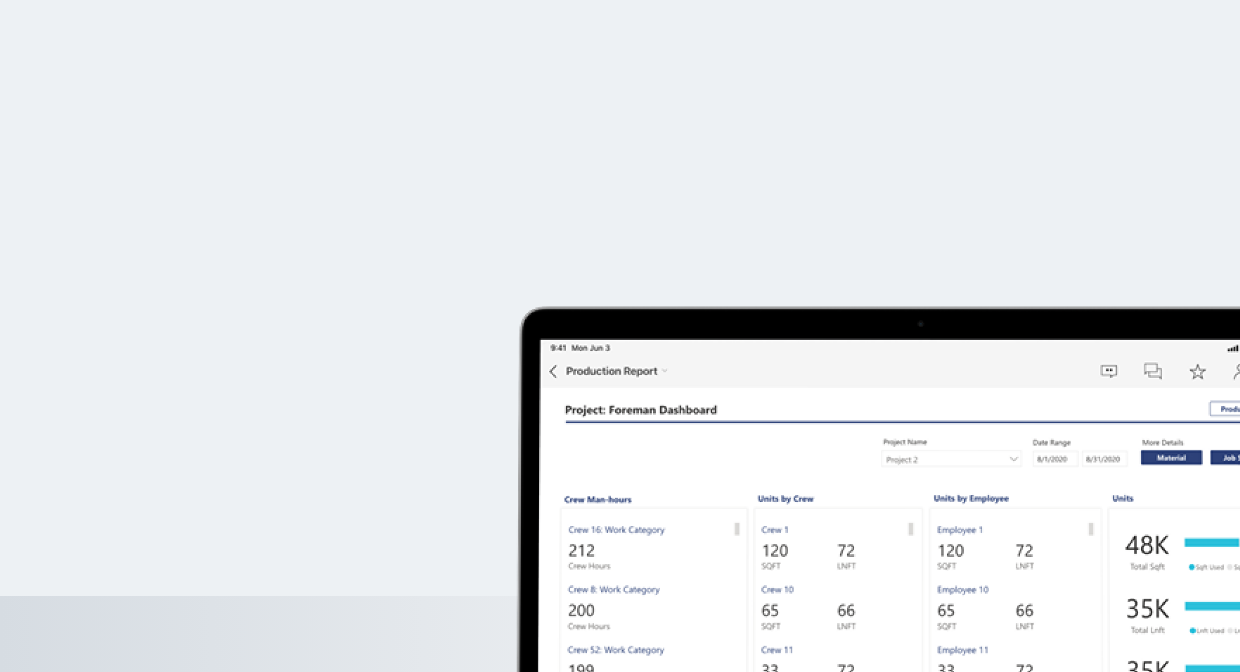Select the Crew 8: Work Category entry
Image resolution: width=1240 pixels, height=672 pixels.
pyautogui.click(x=614, y=590)
